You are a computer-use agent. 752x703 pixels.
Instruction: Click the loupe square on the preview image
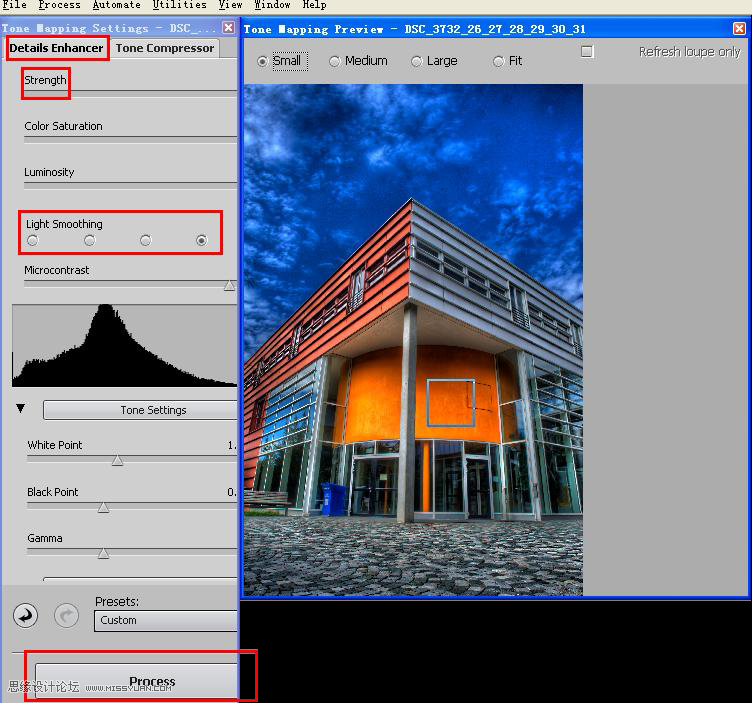pyautogui.click(x=451, y=403)
